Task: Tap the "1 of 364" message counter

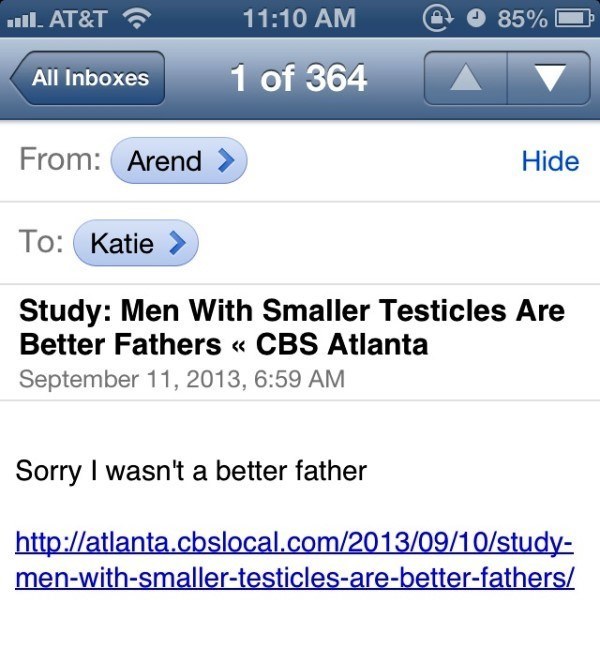Action: 298,78
